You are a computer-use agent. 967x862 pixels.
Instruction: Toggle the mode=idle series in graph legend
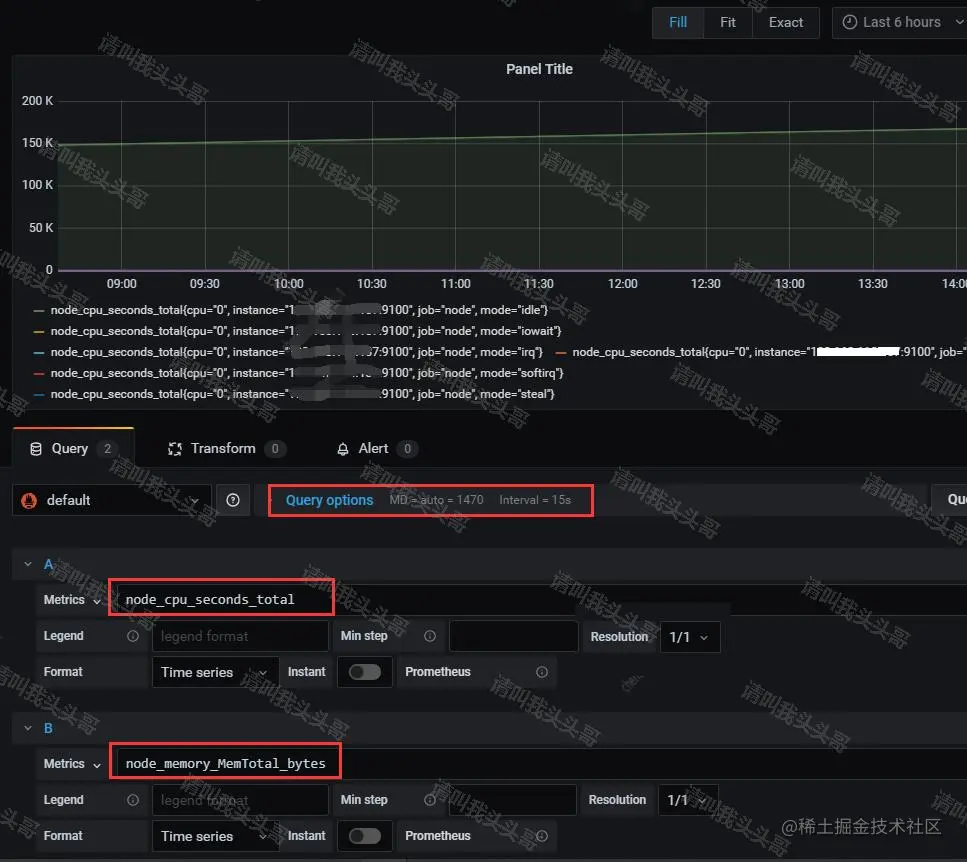pos(200,309)
